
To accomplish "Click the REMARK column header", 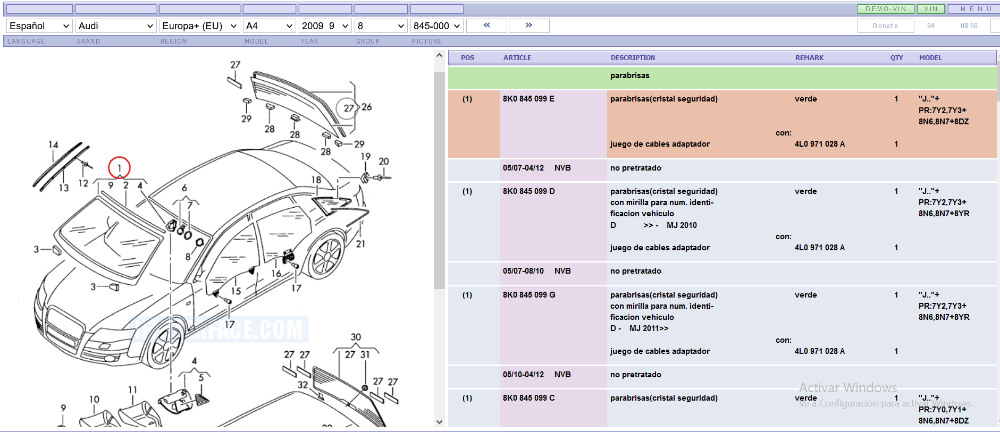I will 809,57.
